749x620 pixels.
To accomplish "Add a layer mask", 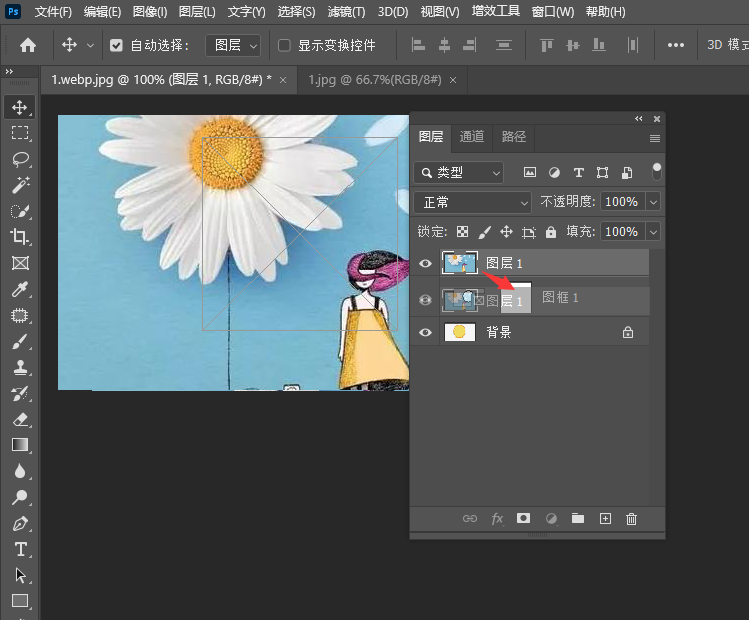I will tap(523, 518).
